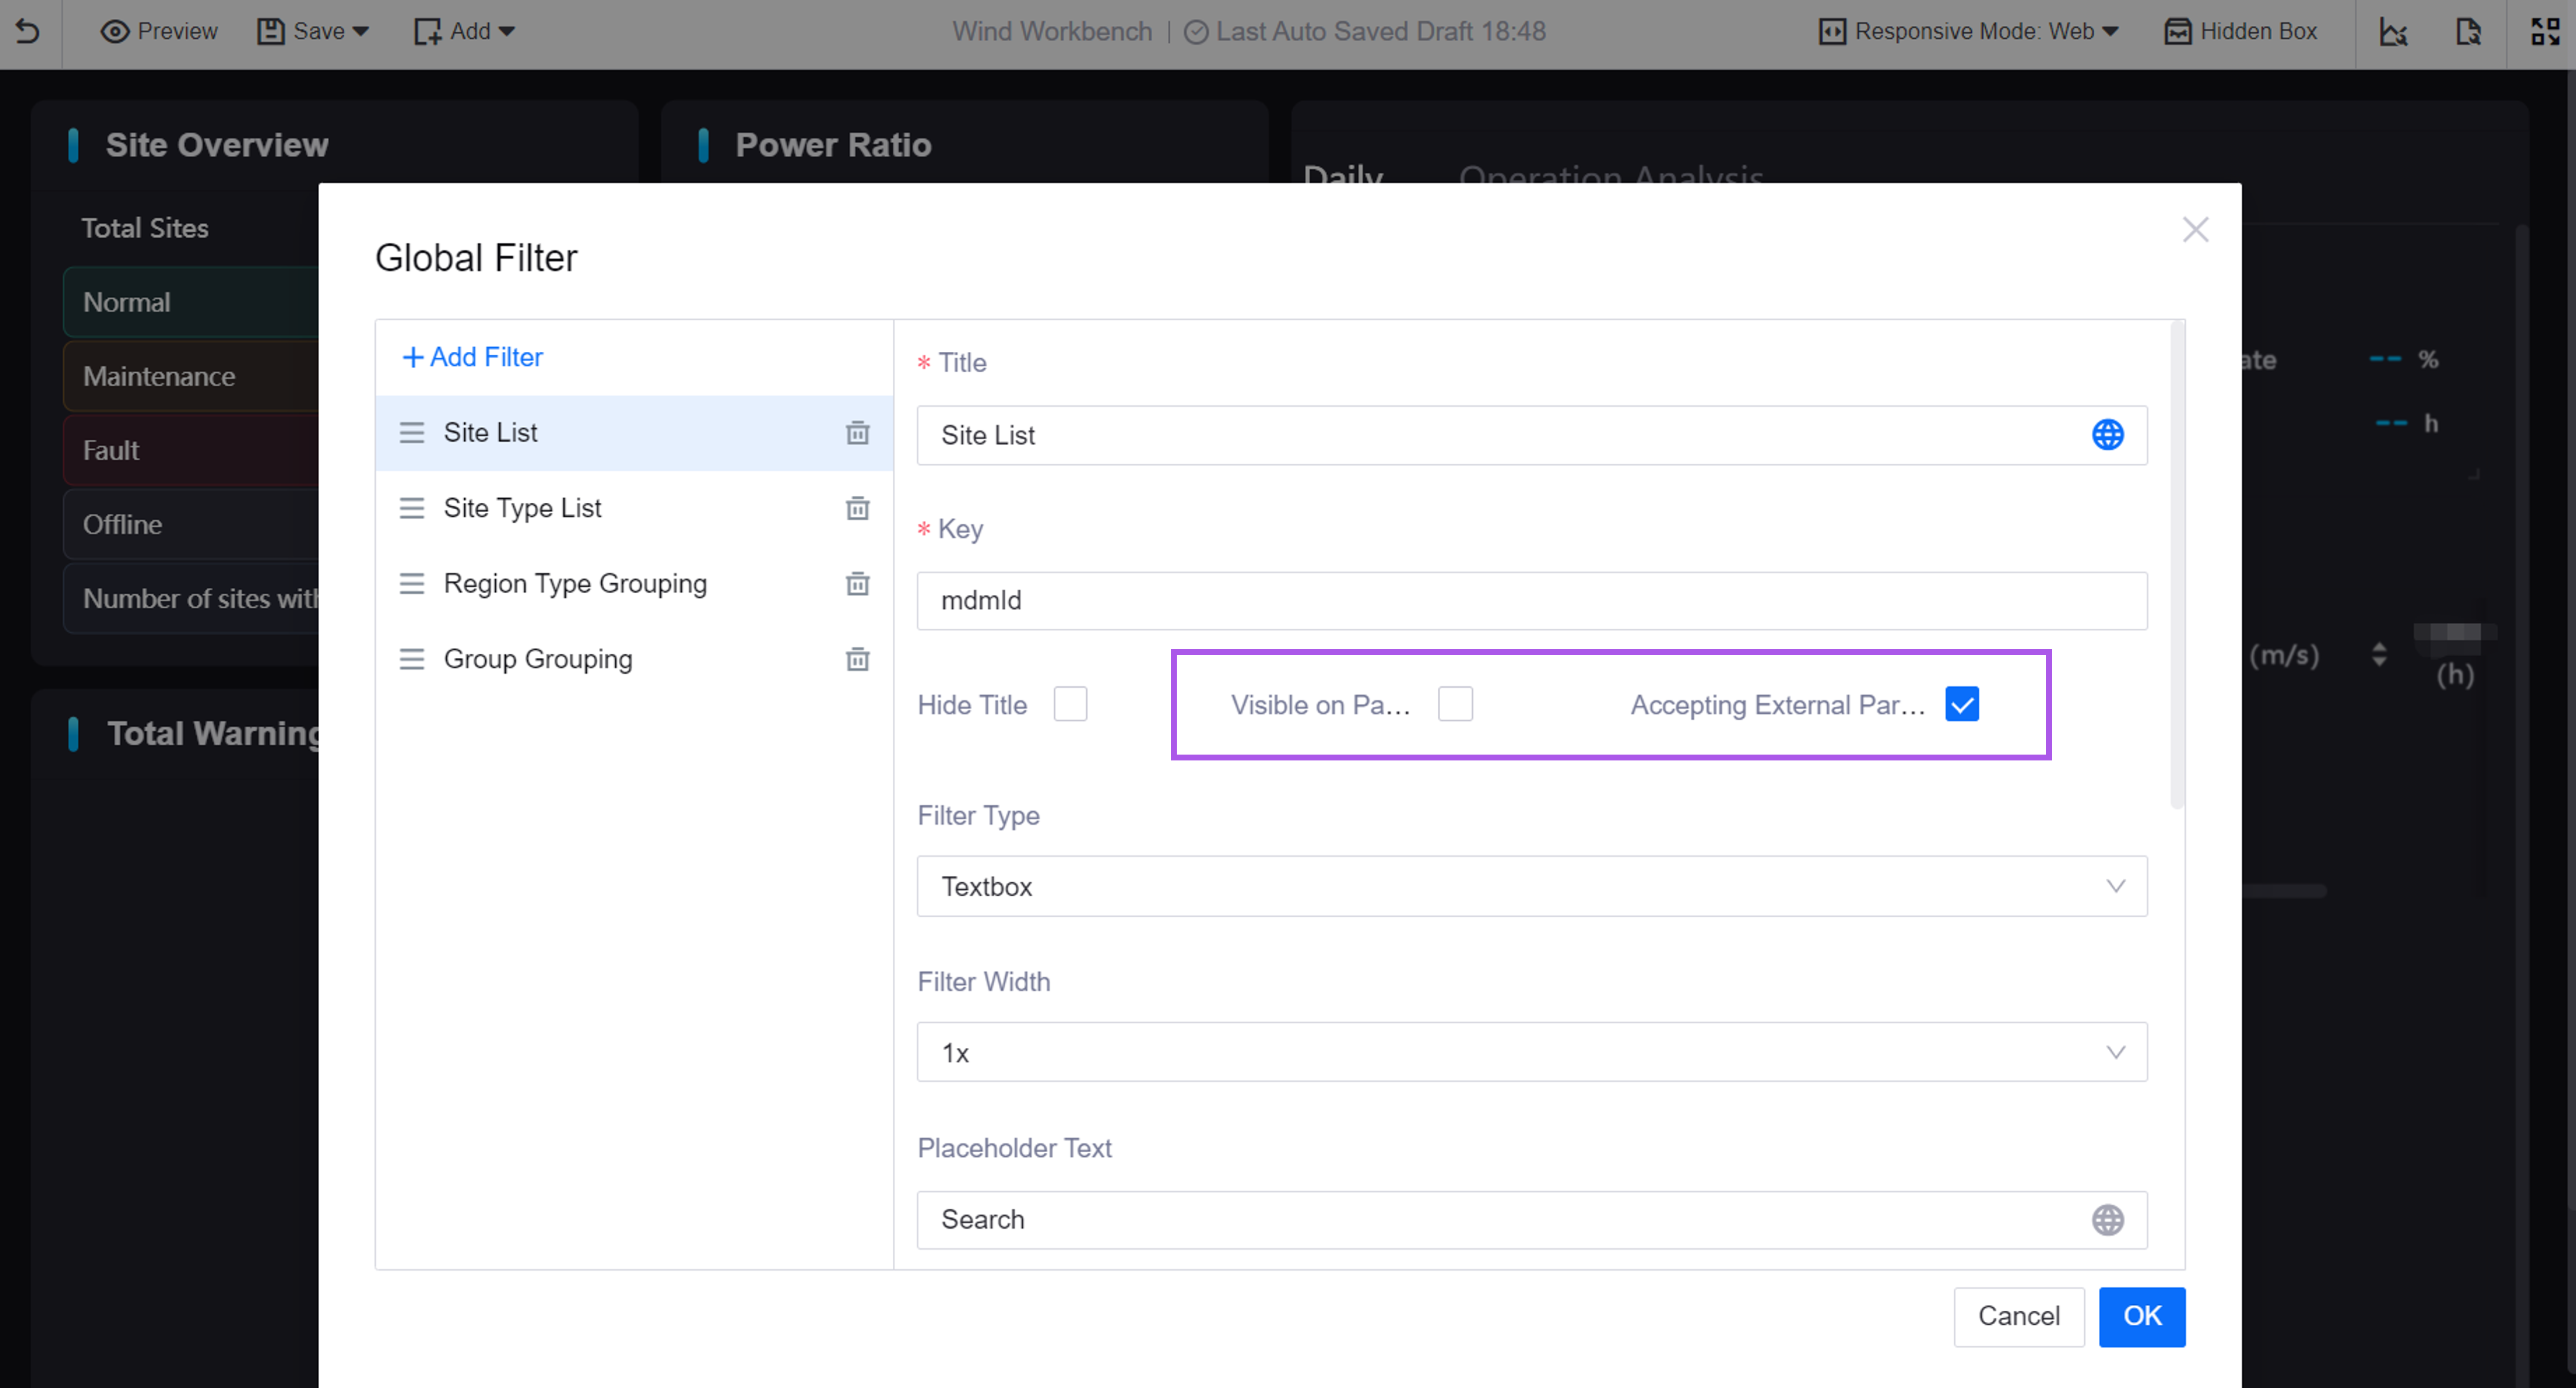Click trash icon for Group Grouping filter
This screenshot has width=2576, height=1388.
click(x=857, y=659)
